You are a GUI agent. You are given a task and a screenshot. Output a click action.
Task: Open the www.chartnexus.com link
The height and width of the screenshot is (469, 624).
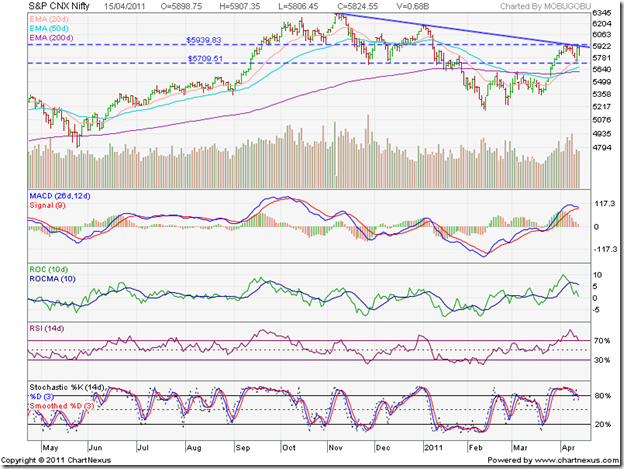[576, 460]
